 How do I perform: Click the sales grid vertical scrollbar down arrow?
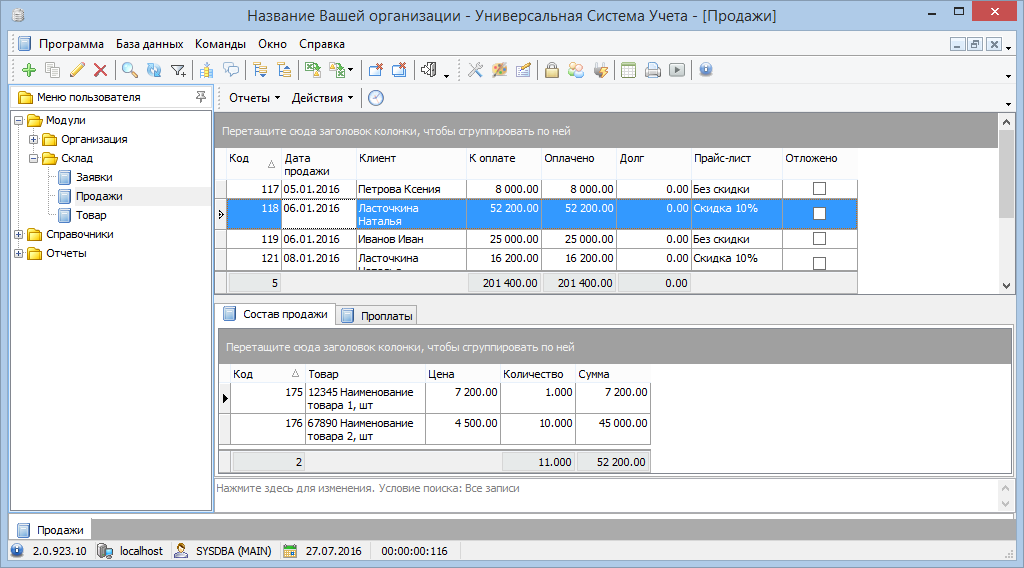coord(1006,286)
